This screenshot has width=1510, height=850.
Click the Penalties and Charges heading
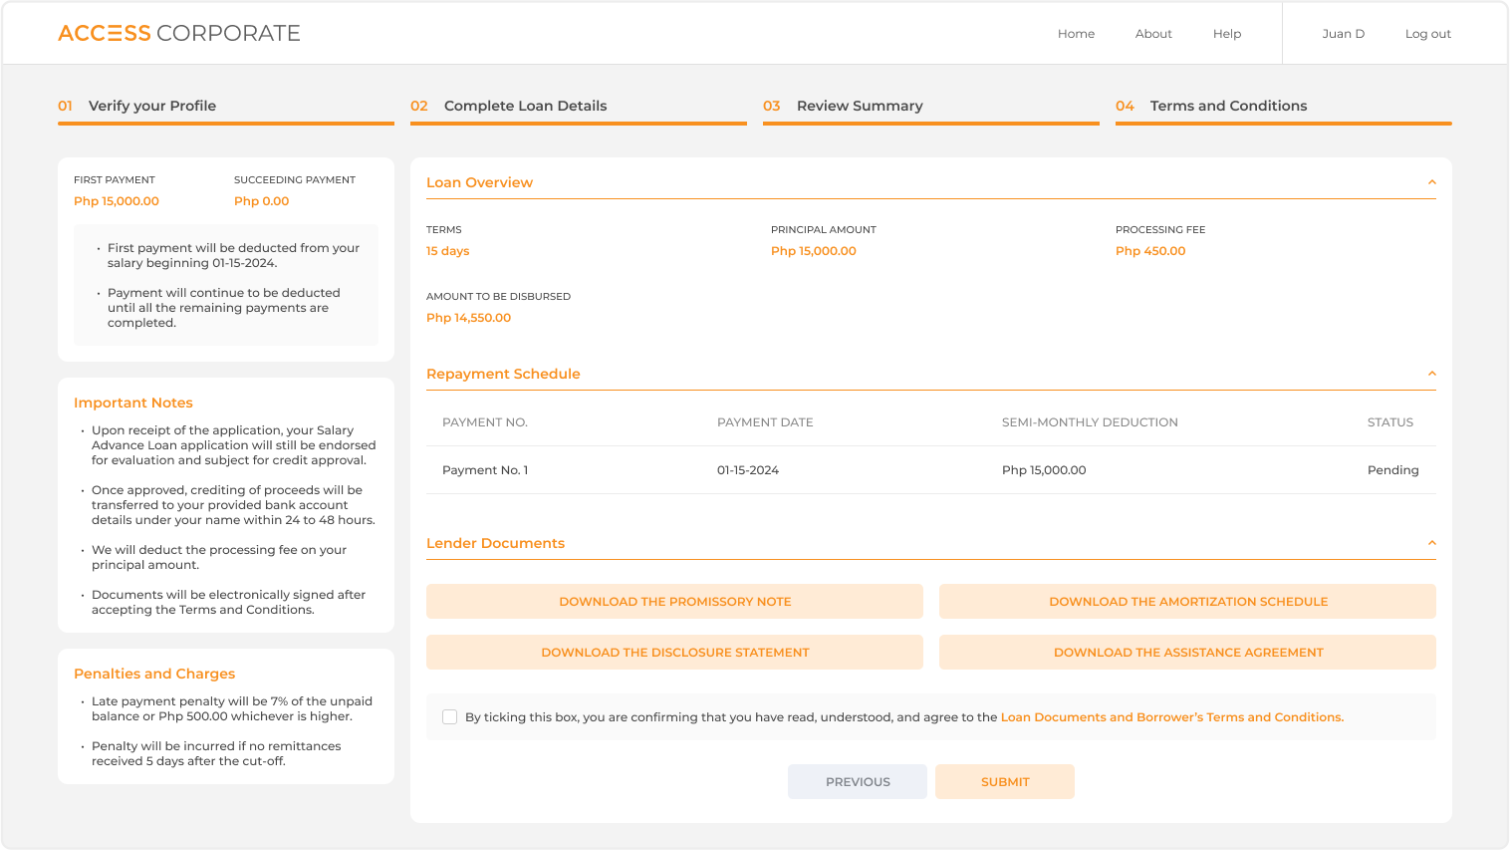pos(154,674)
